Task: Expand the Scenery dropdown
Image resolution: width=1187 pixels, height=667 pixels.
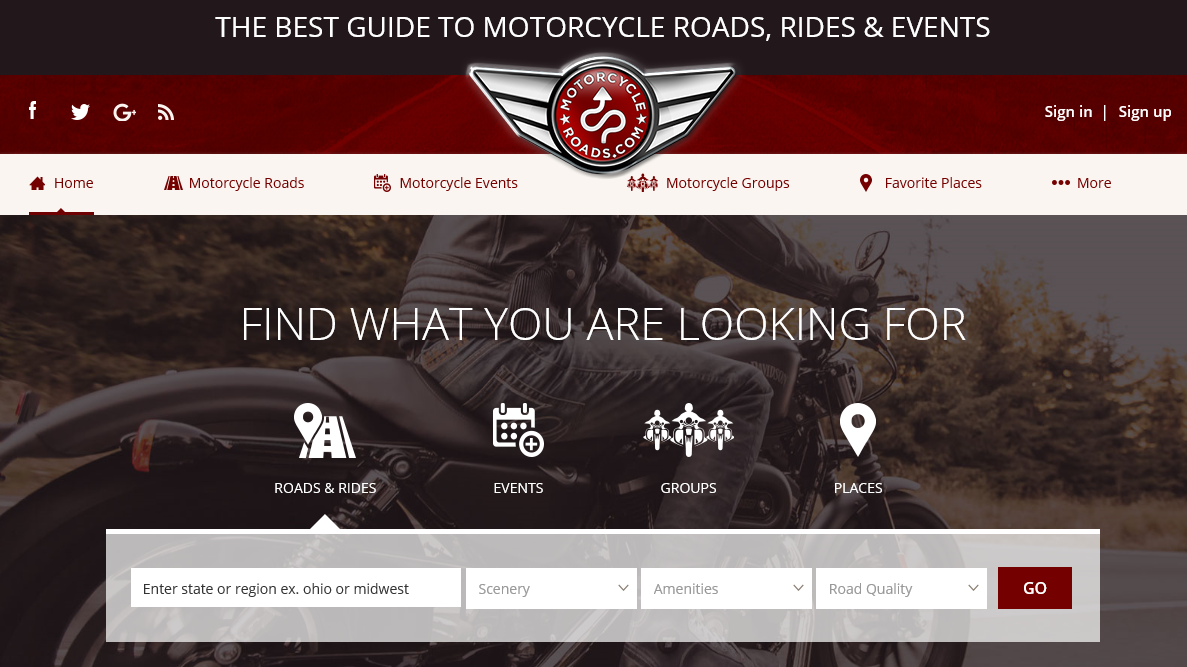Action: click(x=551, y=588)
